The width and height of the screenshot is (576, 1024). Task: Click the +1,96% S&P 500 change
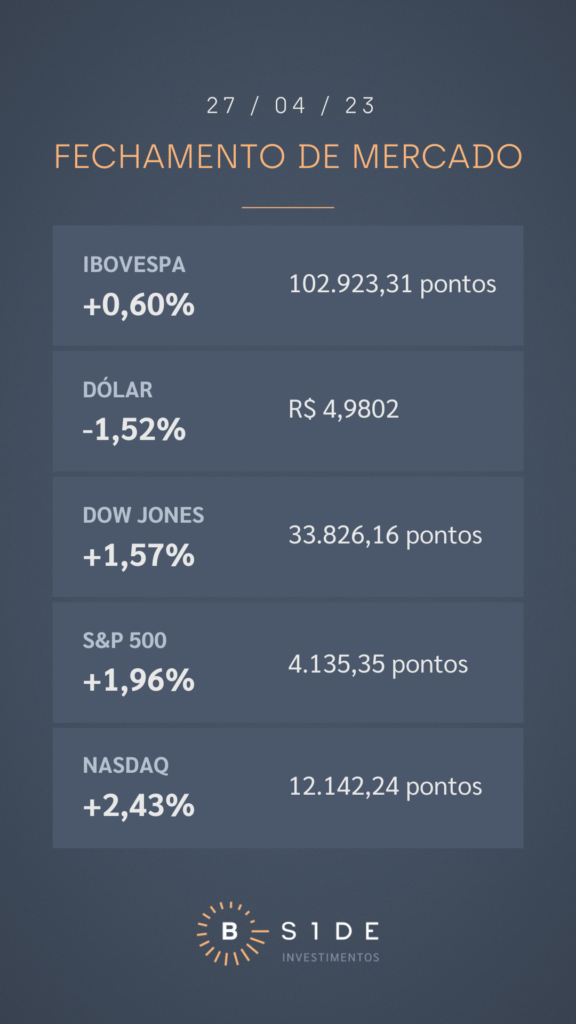tap(138, 681)
